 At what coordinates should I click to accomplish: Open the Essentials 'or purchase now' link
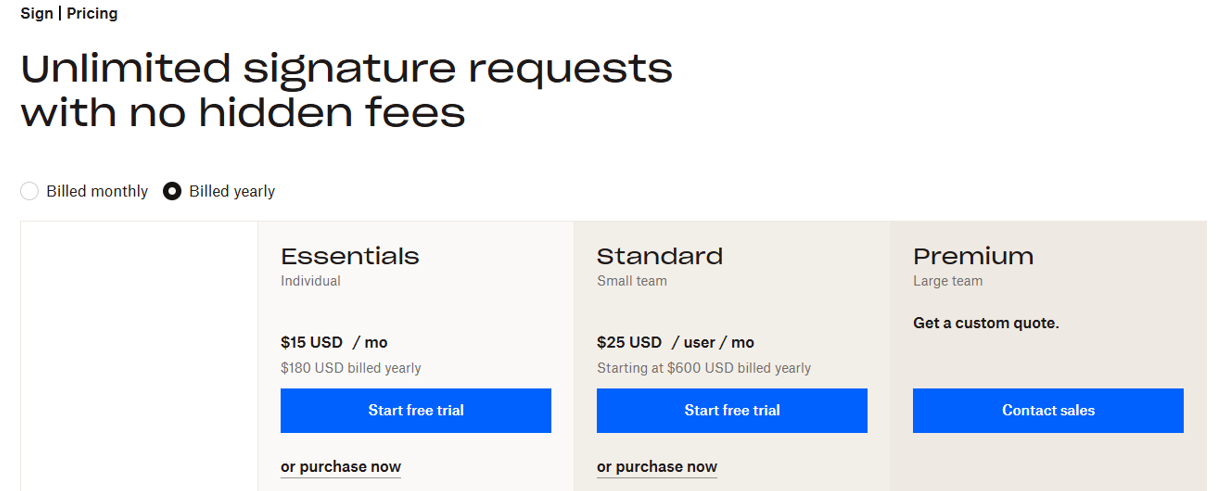(340, 467)
